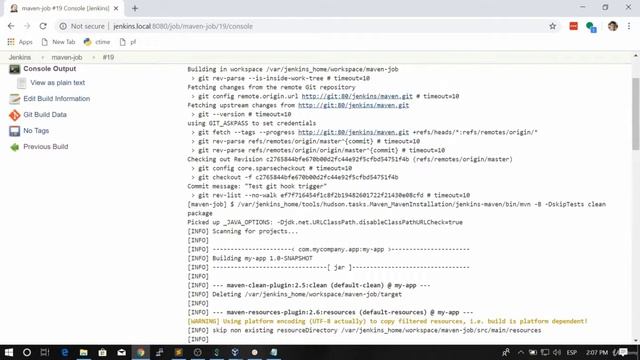Click maven.git URL in Fetching upstream line
The image size is (640, 360).
tap(353, 105)
